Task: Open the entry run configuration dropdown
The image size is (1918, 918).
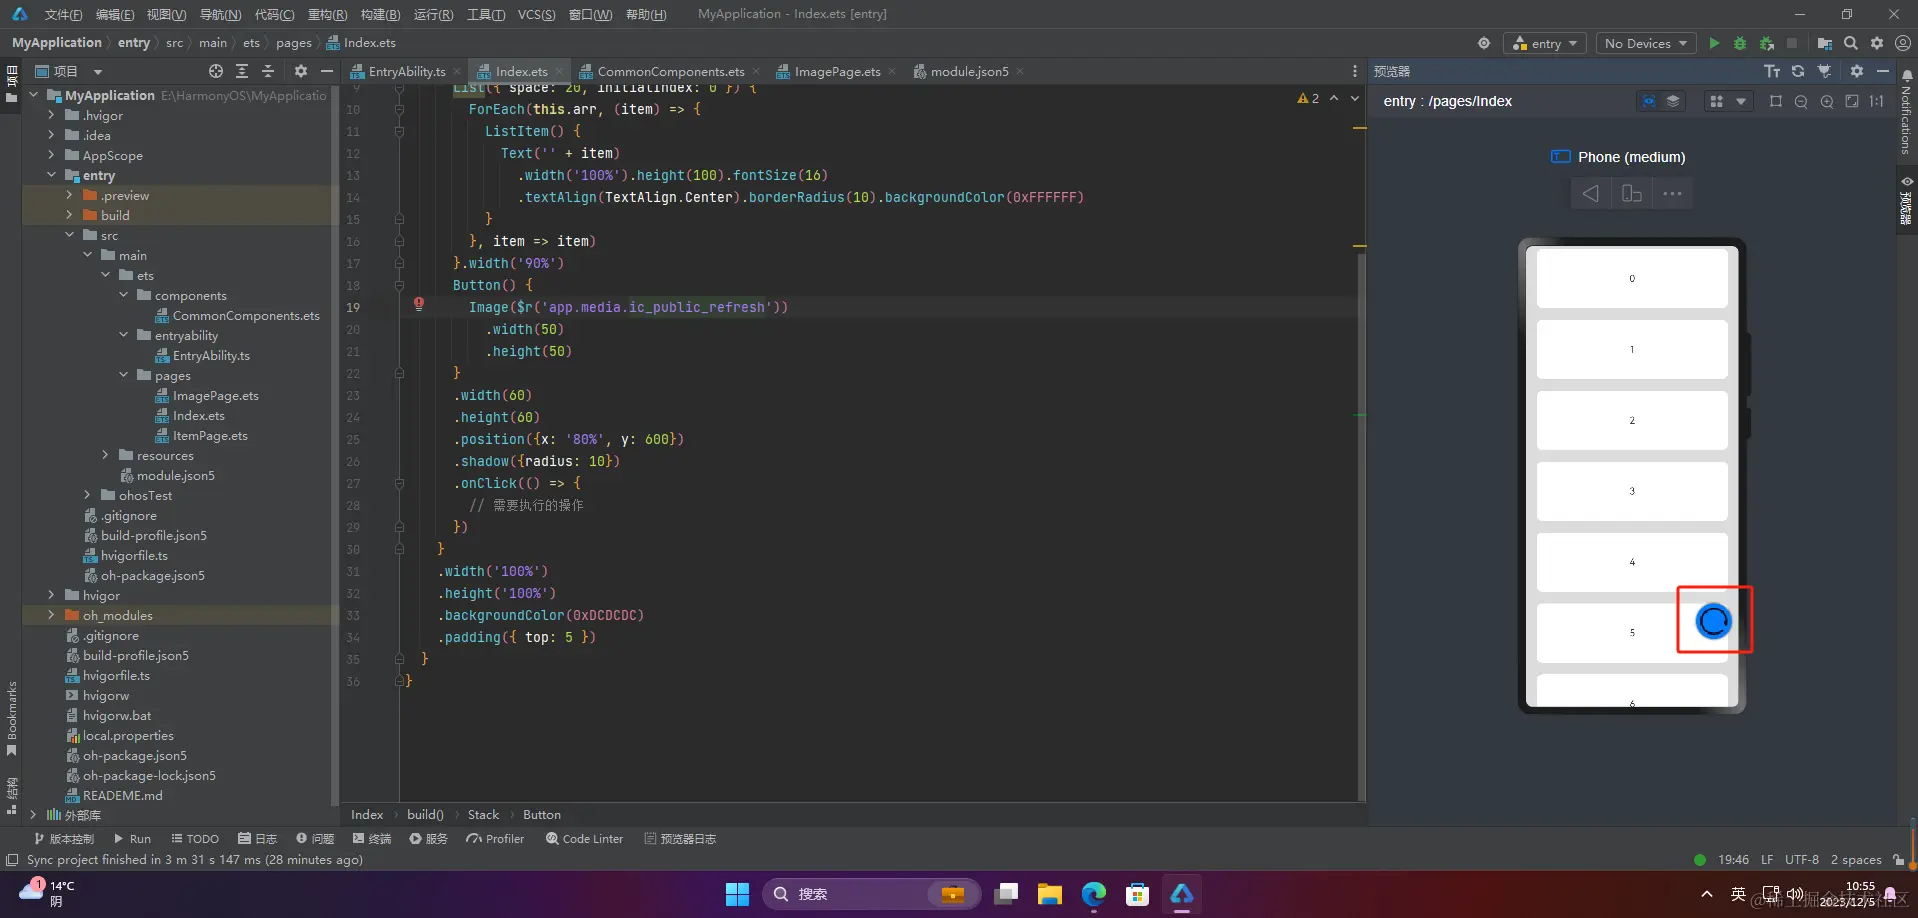Action: 1544,43
